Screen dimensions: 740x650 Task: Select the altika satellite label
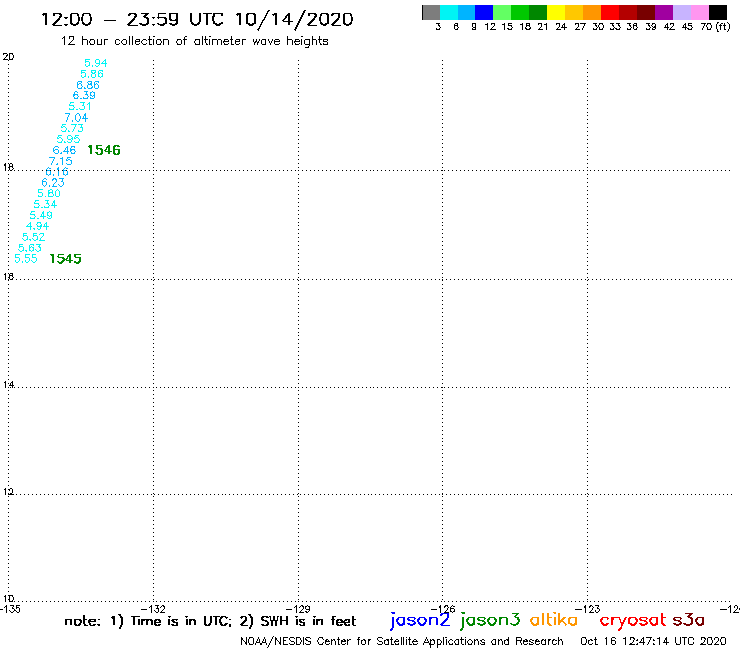pyautogui.click(x=554, y=620)
